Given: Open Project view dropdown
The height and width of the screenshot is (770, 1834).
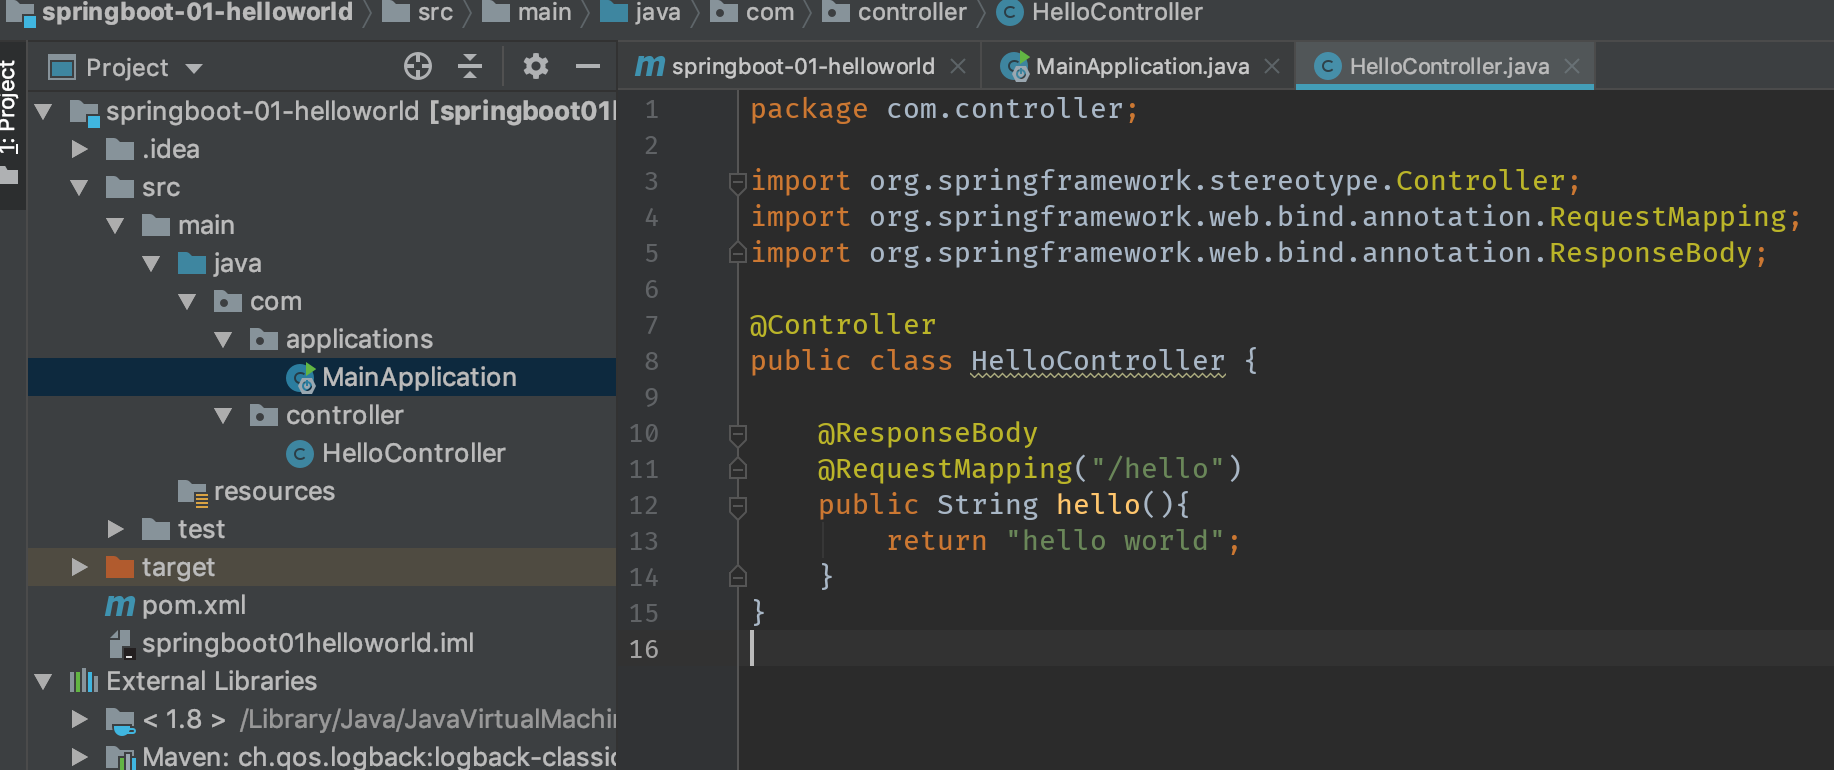Looking at the screenshot, I should point(194,68).
